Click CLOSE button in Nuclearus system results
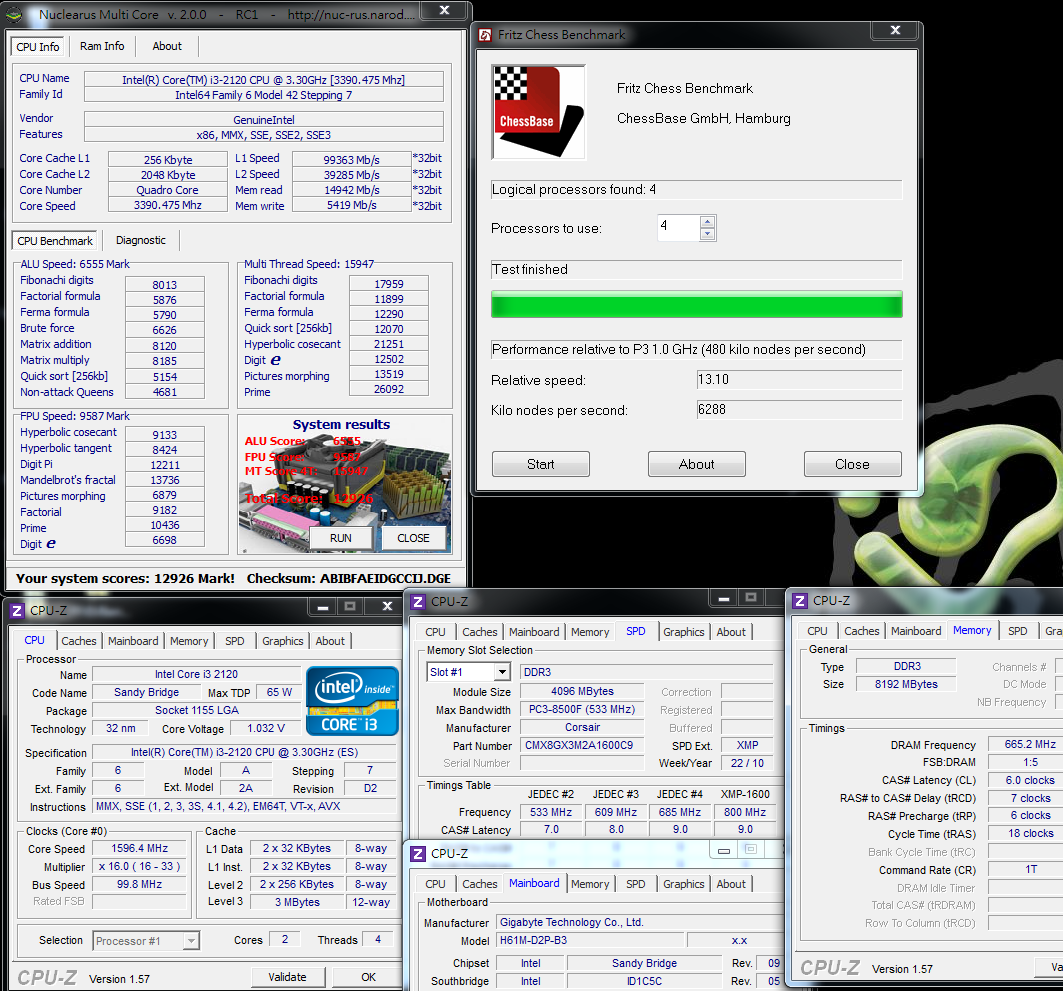 pyautogui.click(x=413, y=538)
